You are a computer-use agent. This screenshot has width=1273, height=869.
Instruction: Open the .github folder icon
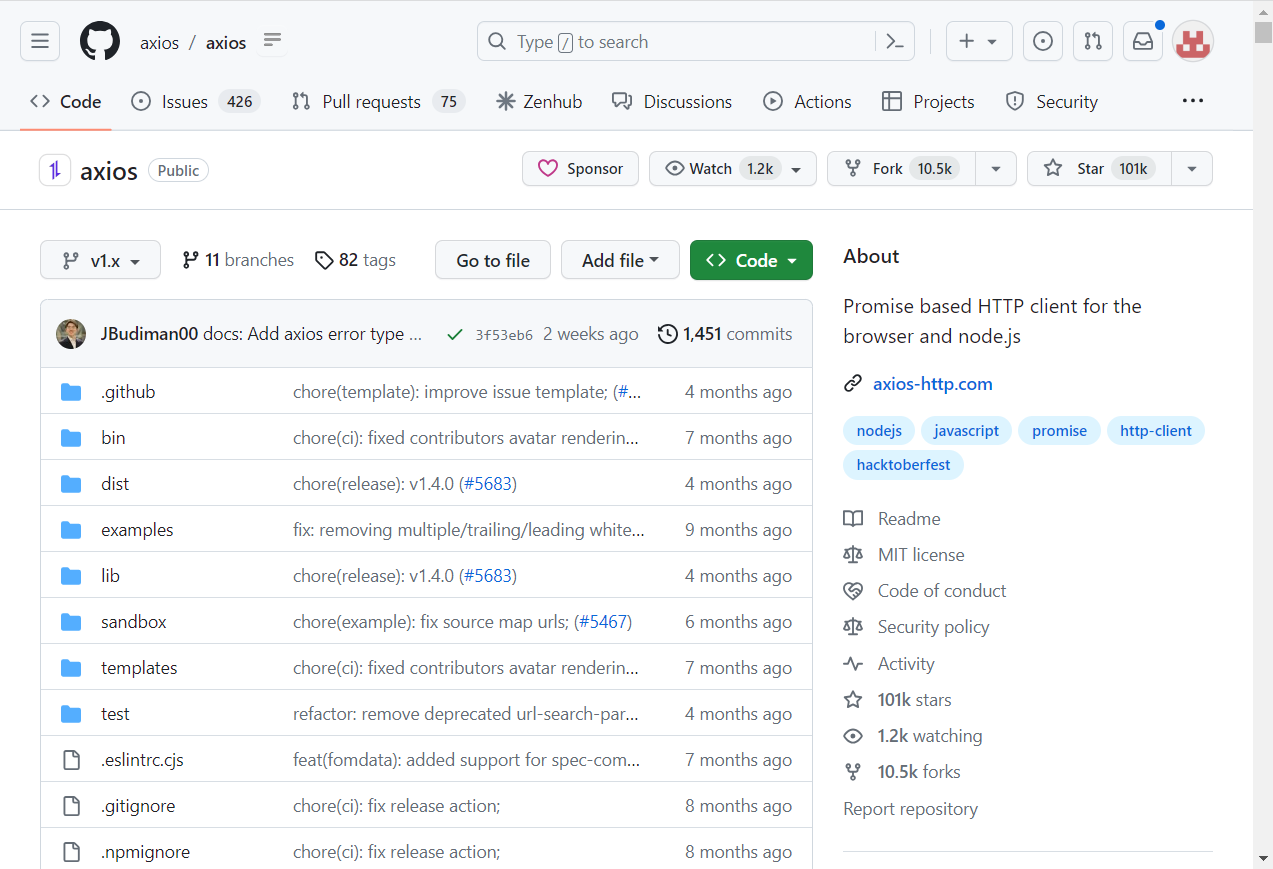71,392
